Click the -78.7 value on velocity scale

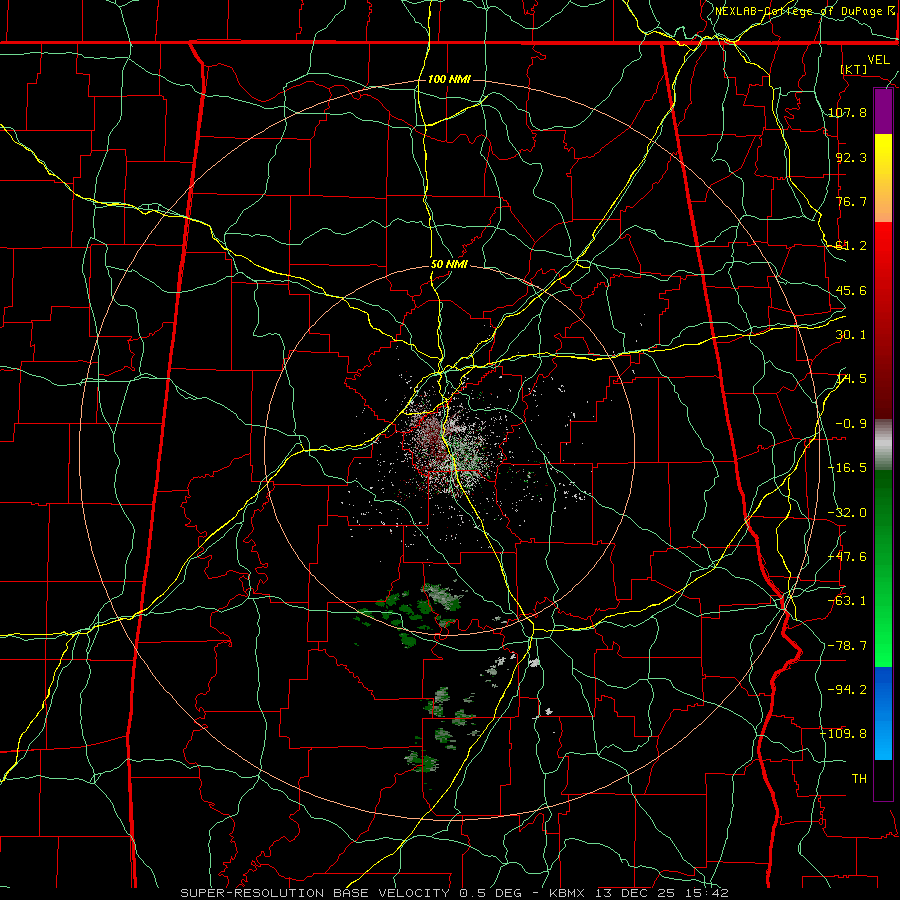coord(847,646)
